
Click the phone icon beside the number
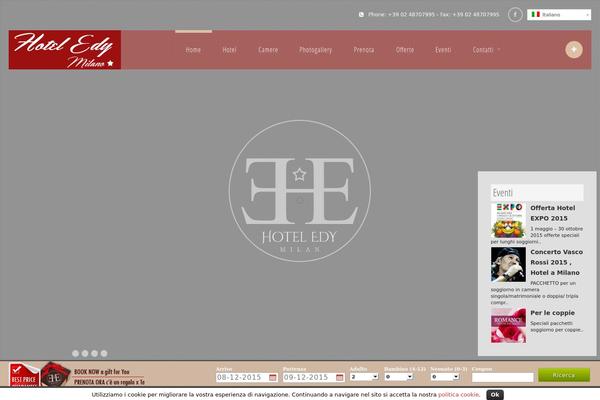point(361,15)
